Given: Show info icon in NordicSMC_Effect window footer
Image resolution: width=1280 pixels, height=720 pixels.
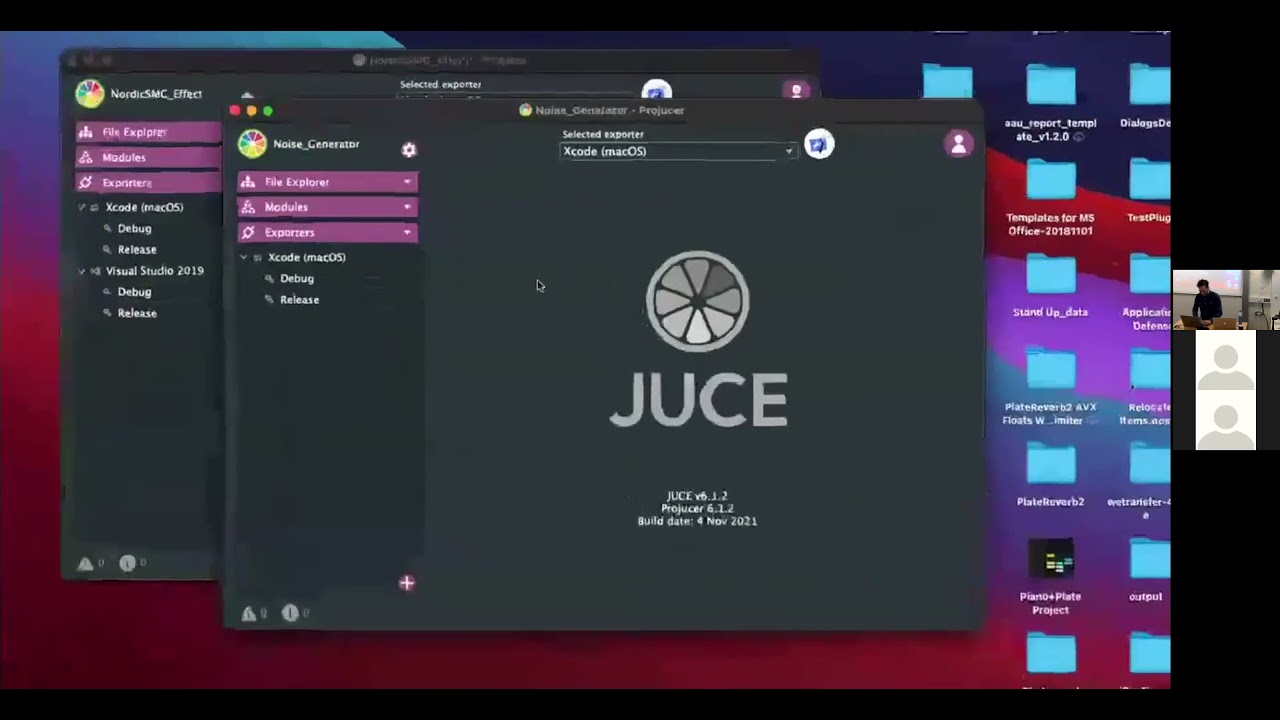Looking at the screenshot, I should point(127,563).
